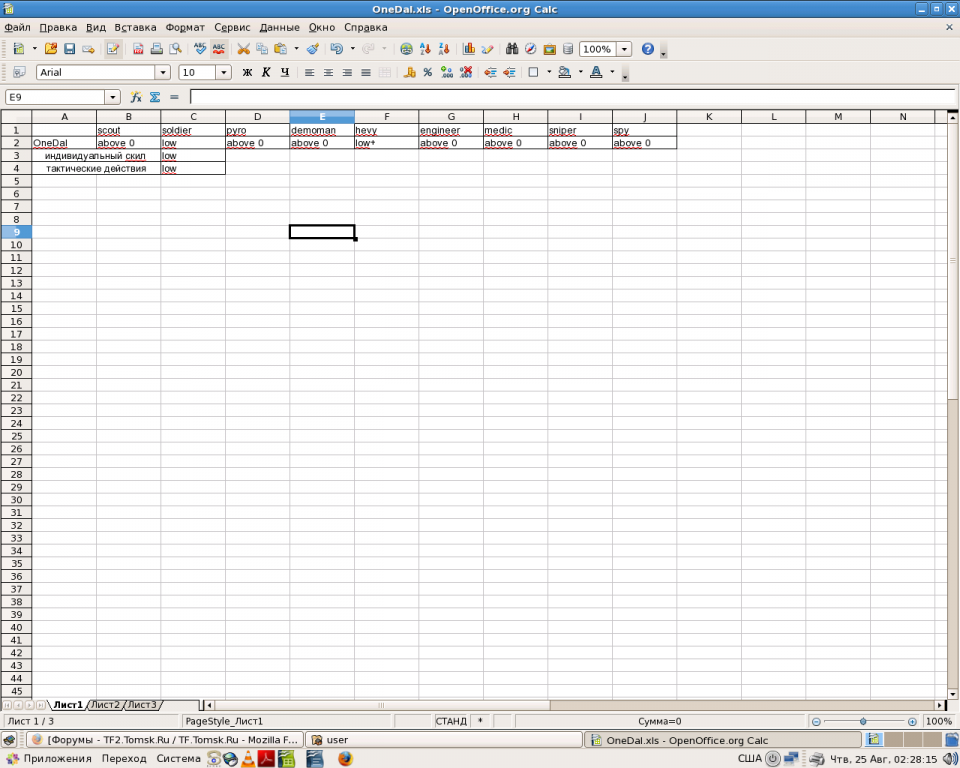960x768 pixels.
Task: Toggle AutoSpellcheck red-underline ABC icon
Action: pos(219,49)
